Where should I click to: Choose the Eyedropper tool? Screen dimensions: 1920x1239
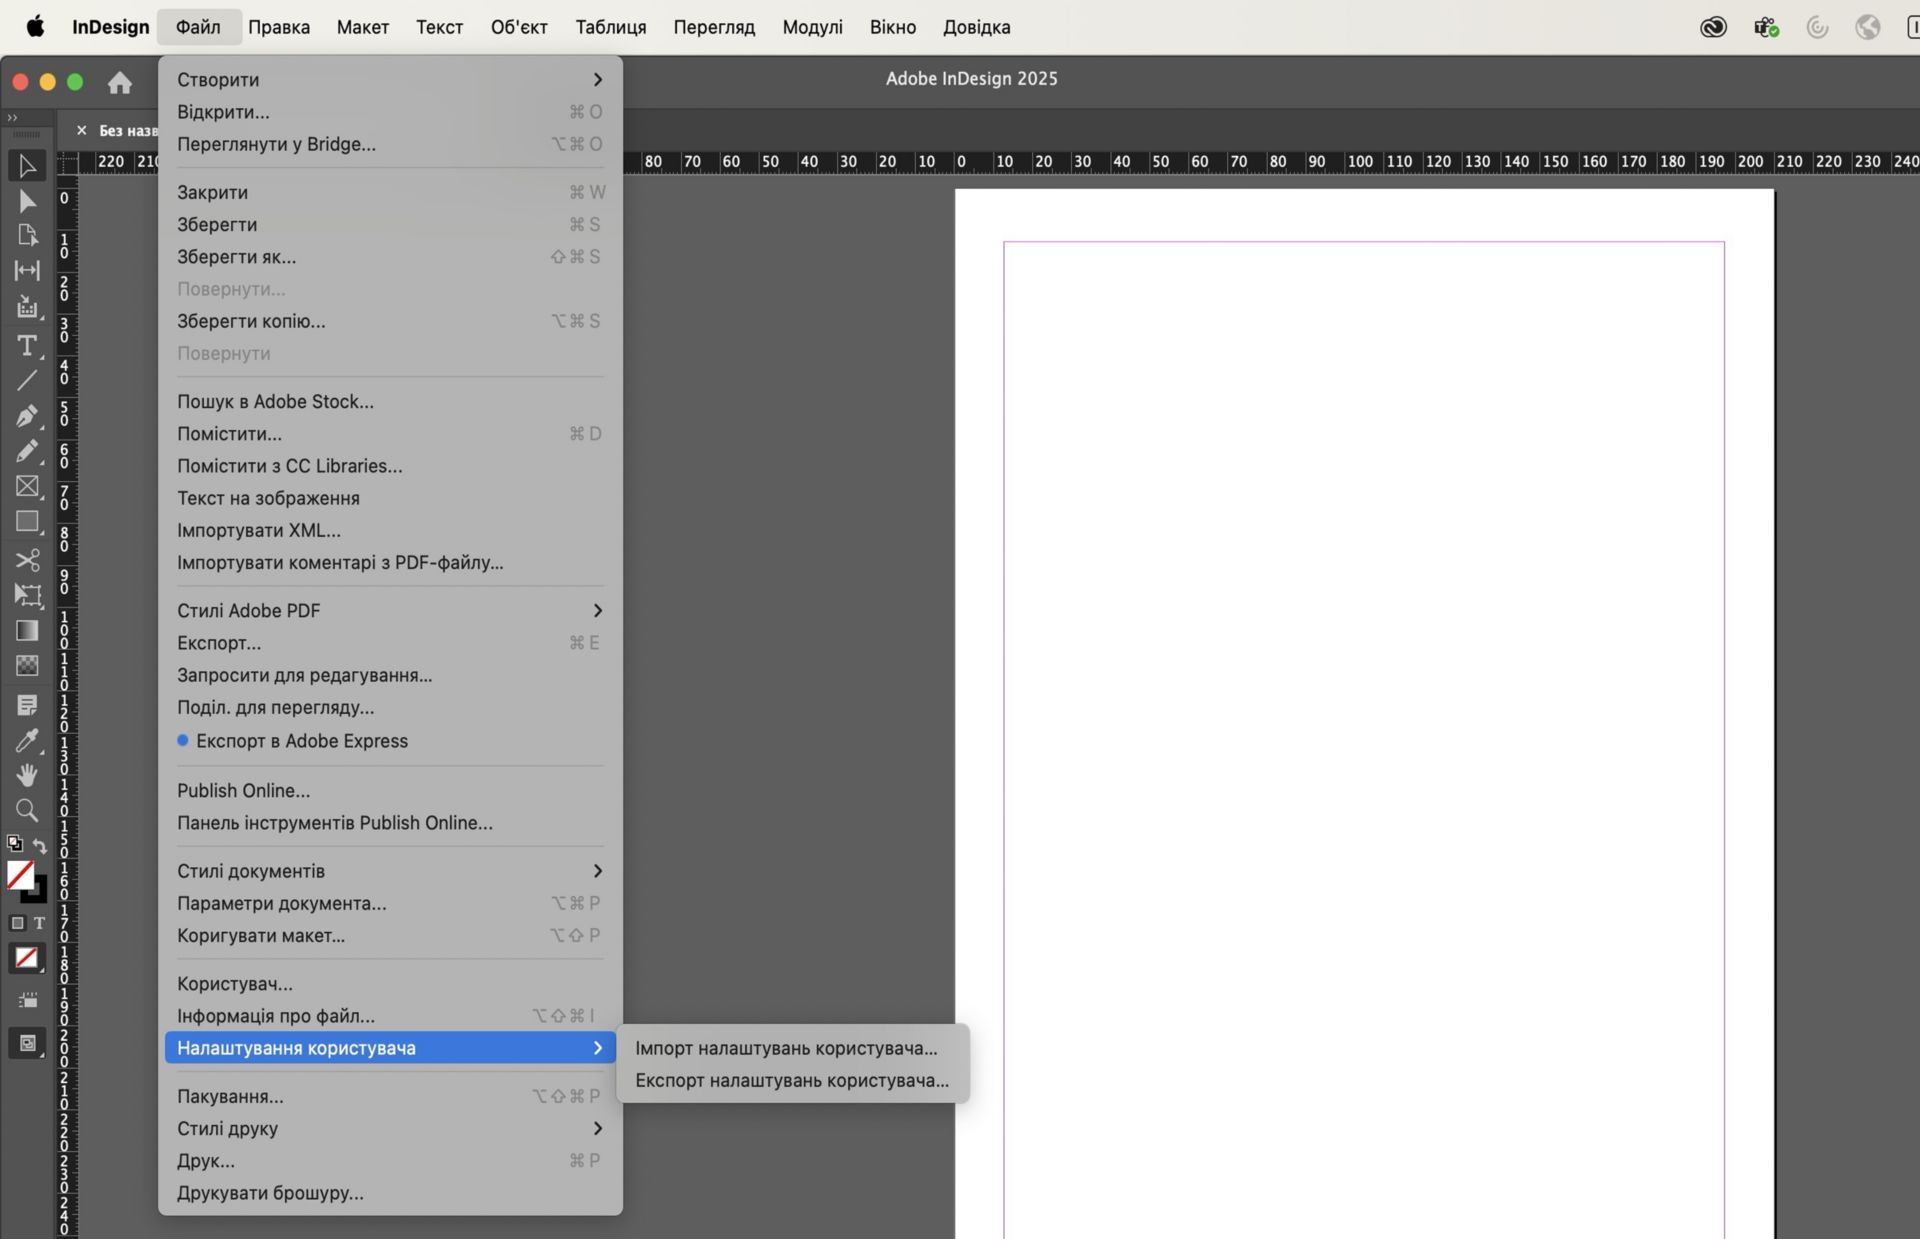(27, 740)
